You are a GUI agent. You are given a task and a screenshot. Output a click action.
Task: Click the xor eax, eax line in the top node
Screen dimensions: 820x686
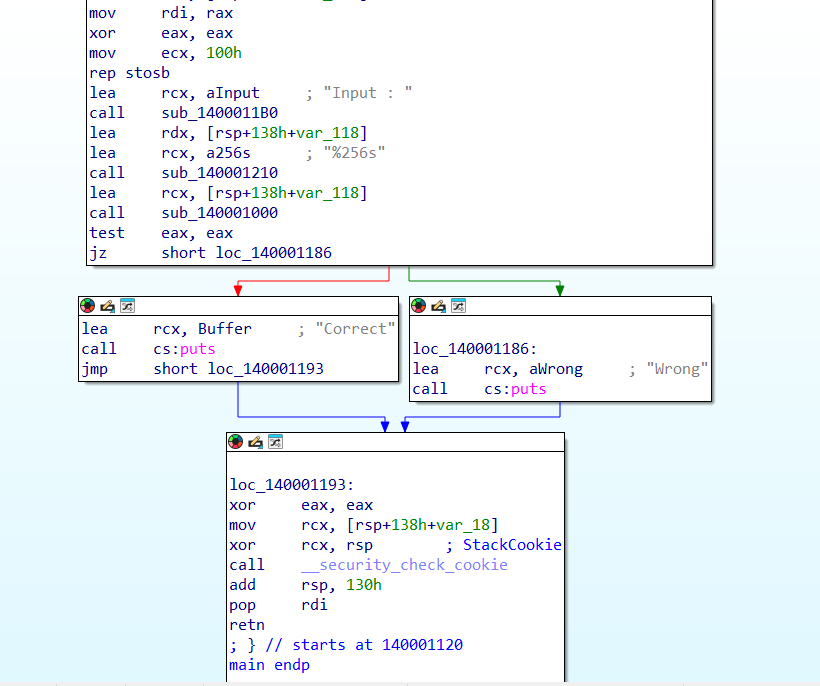coord(161,33)
